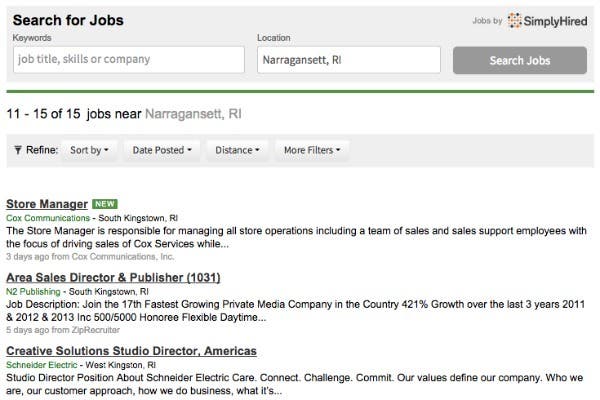This screenshot has height=400, width=600.
Task: Click the 'Jobs by' attribution text
Action: click(x=487, y=21)
